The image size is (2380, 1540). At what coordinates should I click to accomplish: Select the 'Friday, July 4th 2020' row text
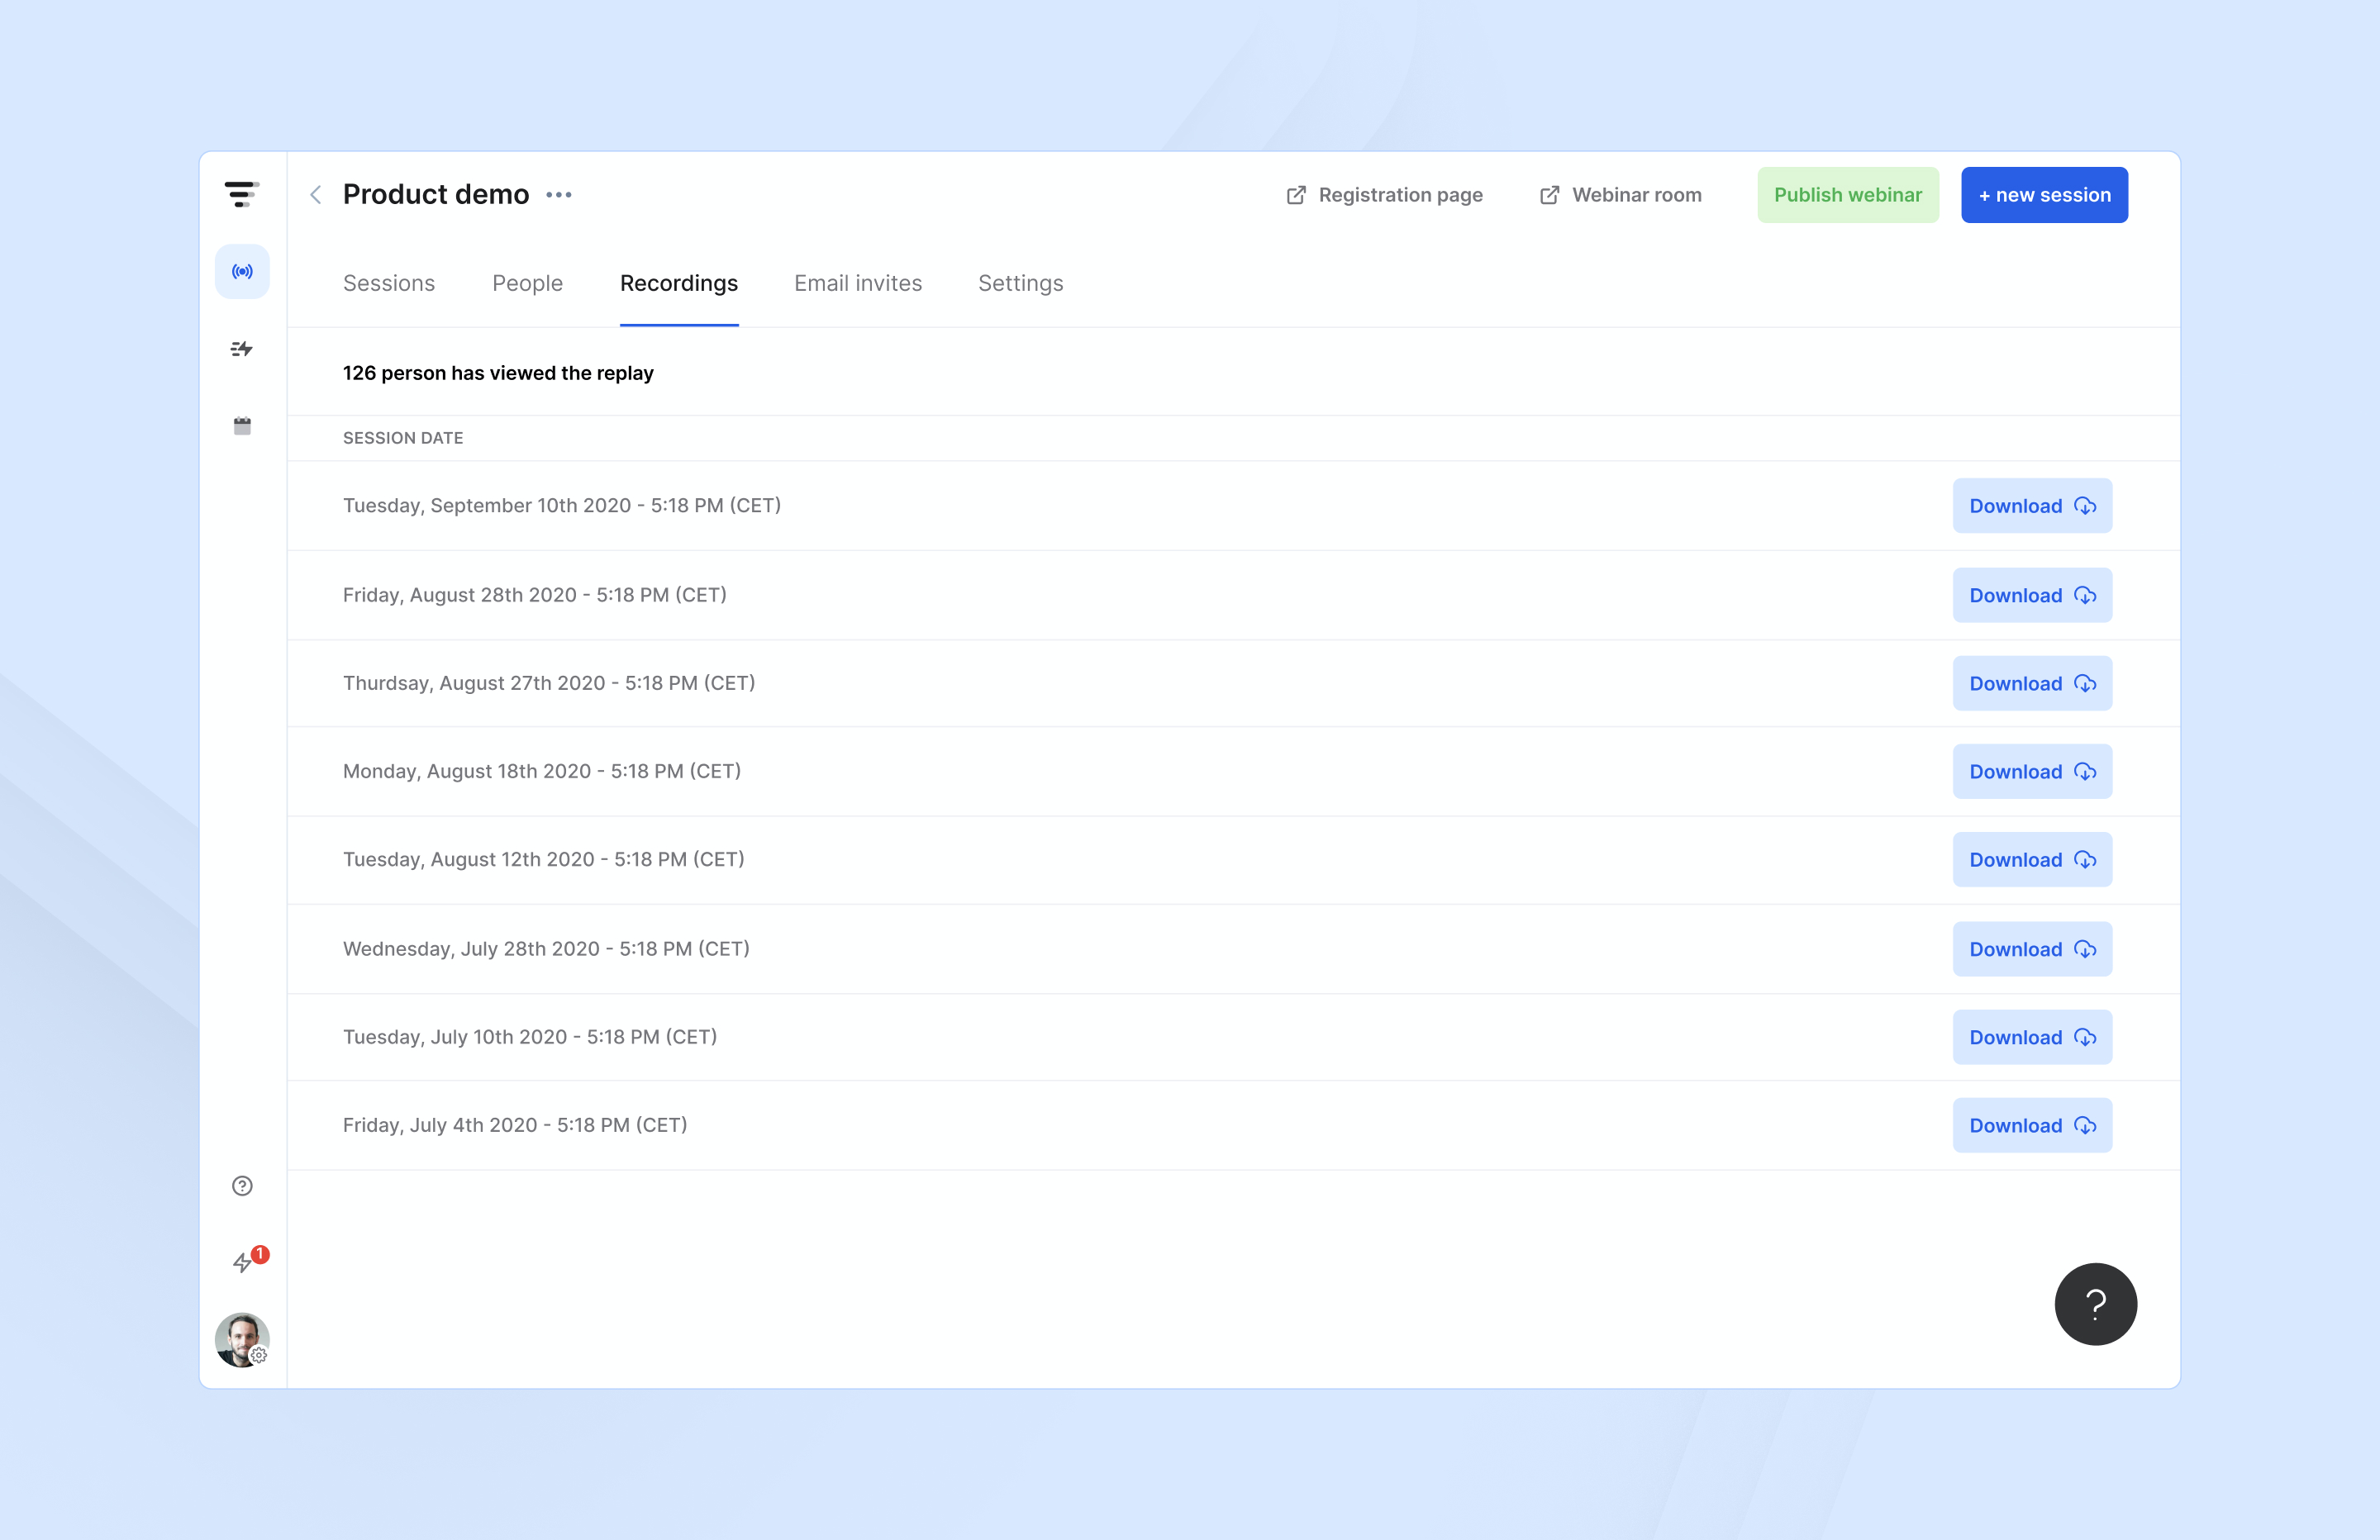pyautogui.click(x=515, y=1125)
